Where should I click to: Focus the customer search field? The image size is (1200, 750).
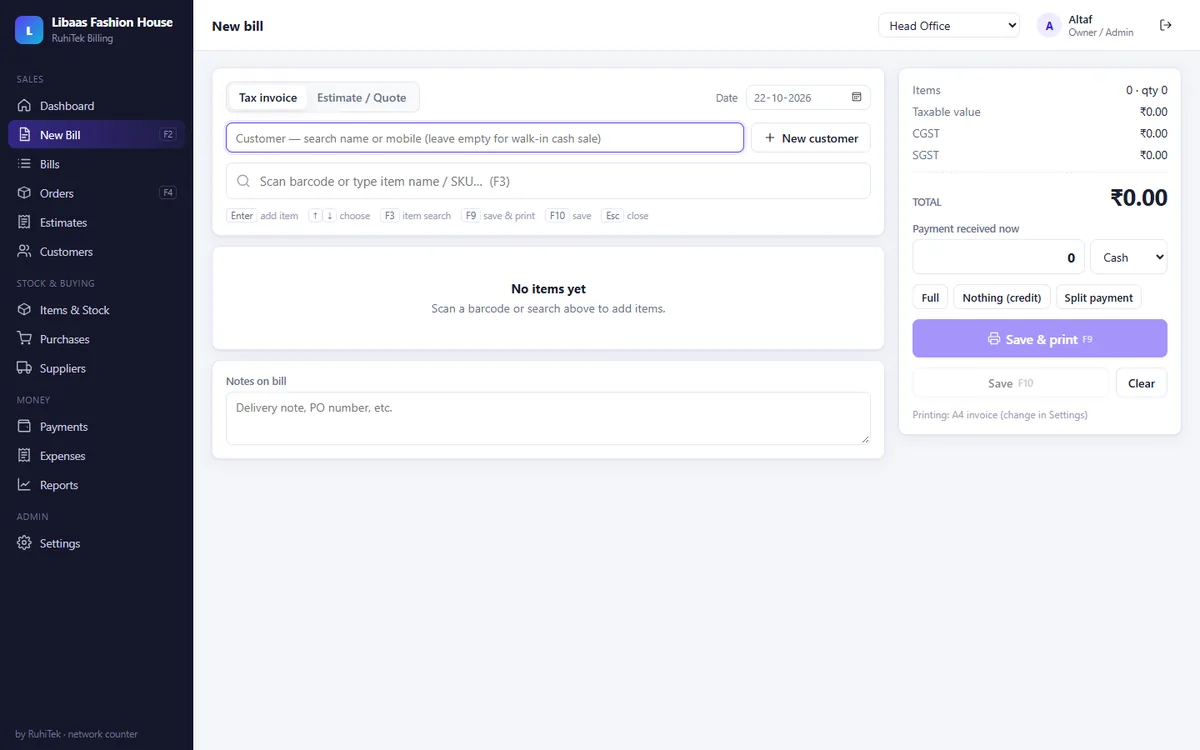[485, 138]
